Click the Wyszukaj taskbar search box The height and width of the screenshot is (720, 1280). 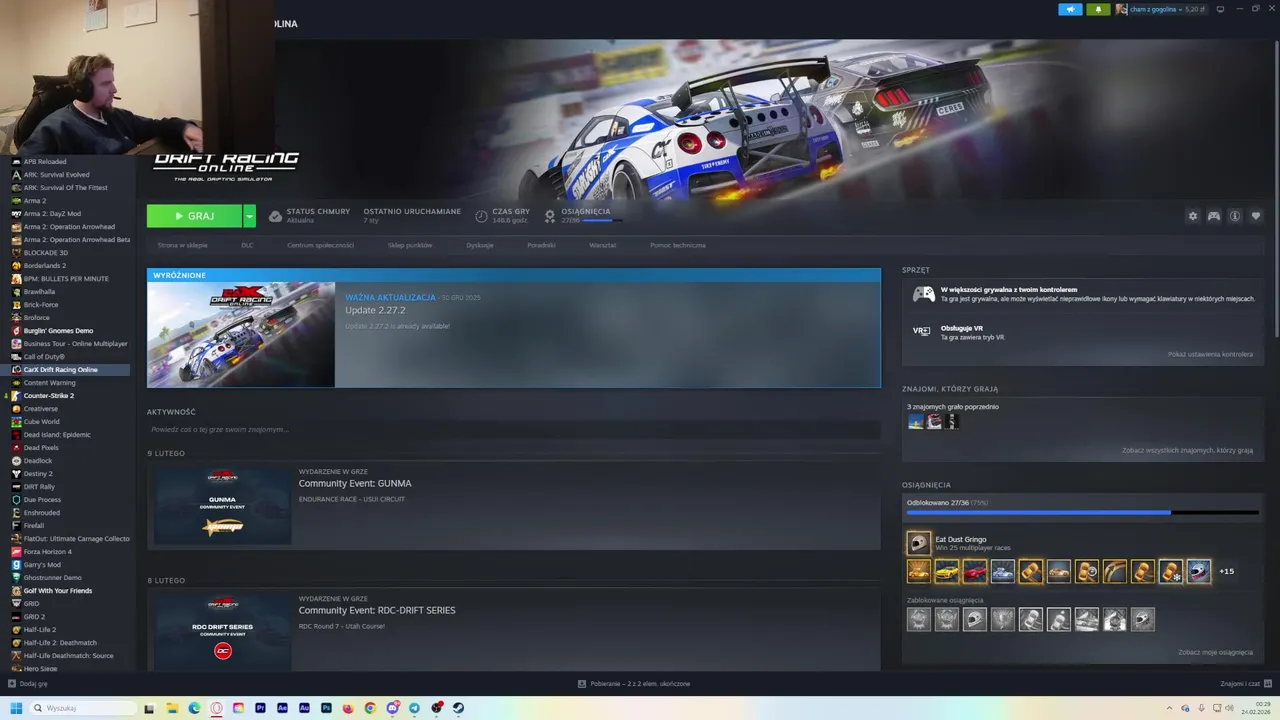[x=84, y=708]
